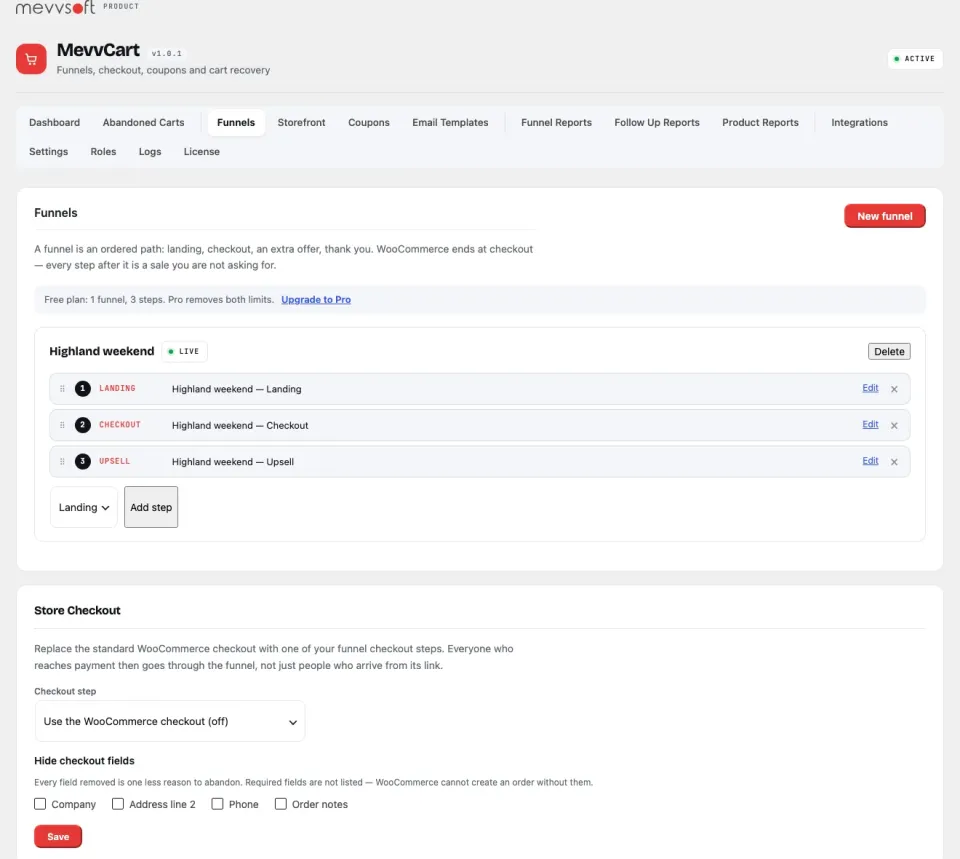
Task: Go to Integrations tab
Action: (859, 122)
